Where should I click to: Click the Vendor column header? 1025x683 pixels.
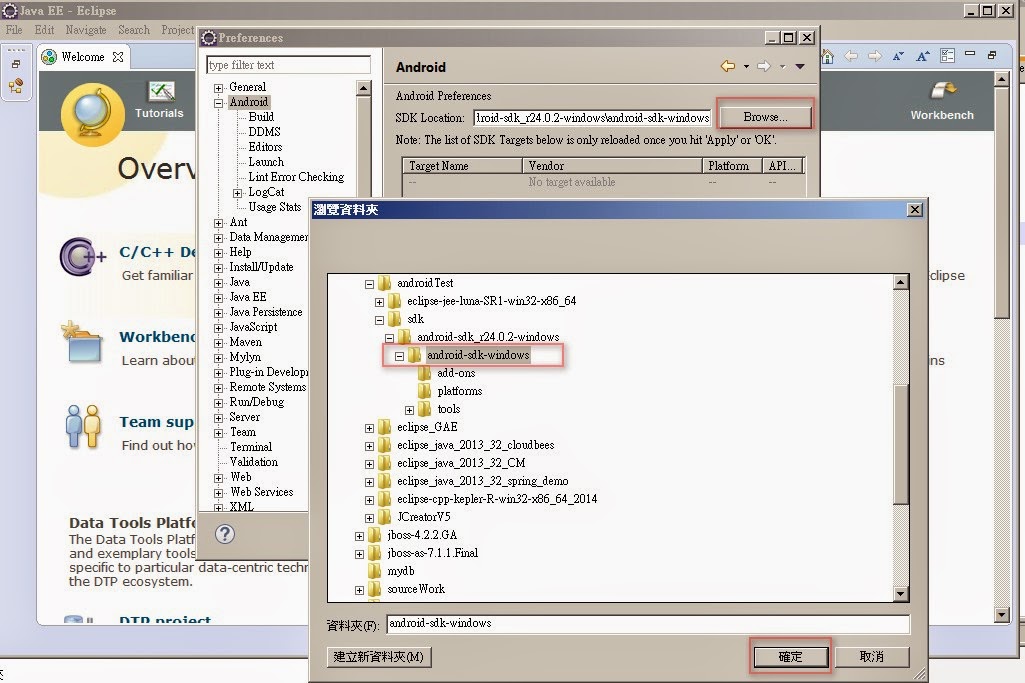612,166
